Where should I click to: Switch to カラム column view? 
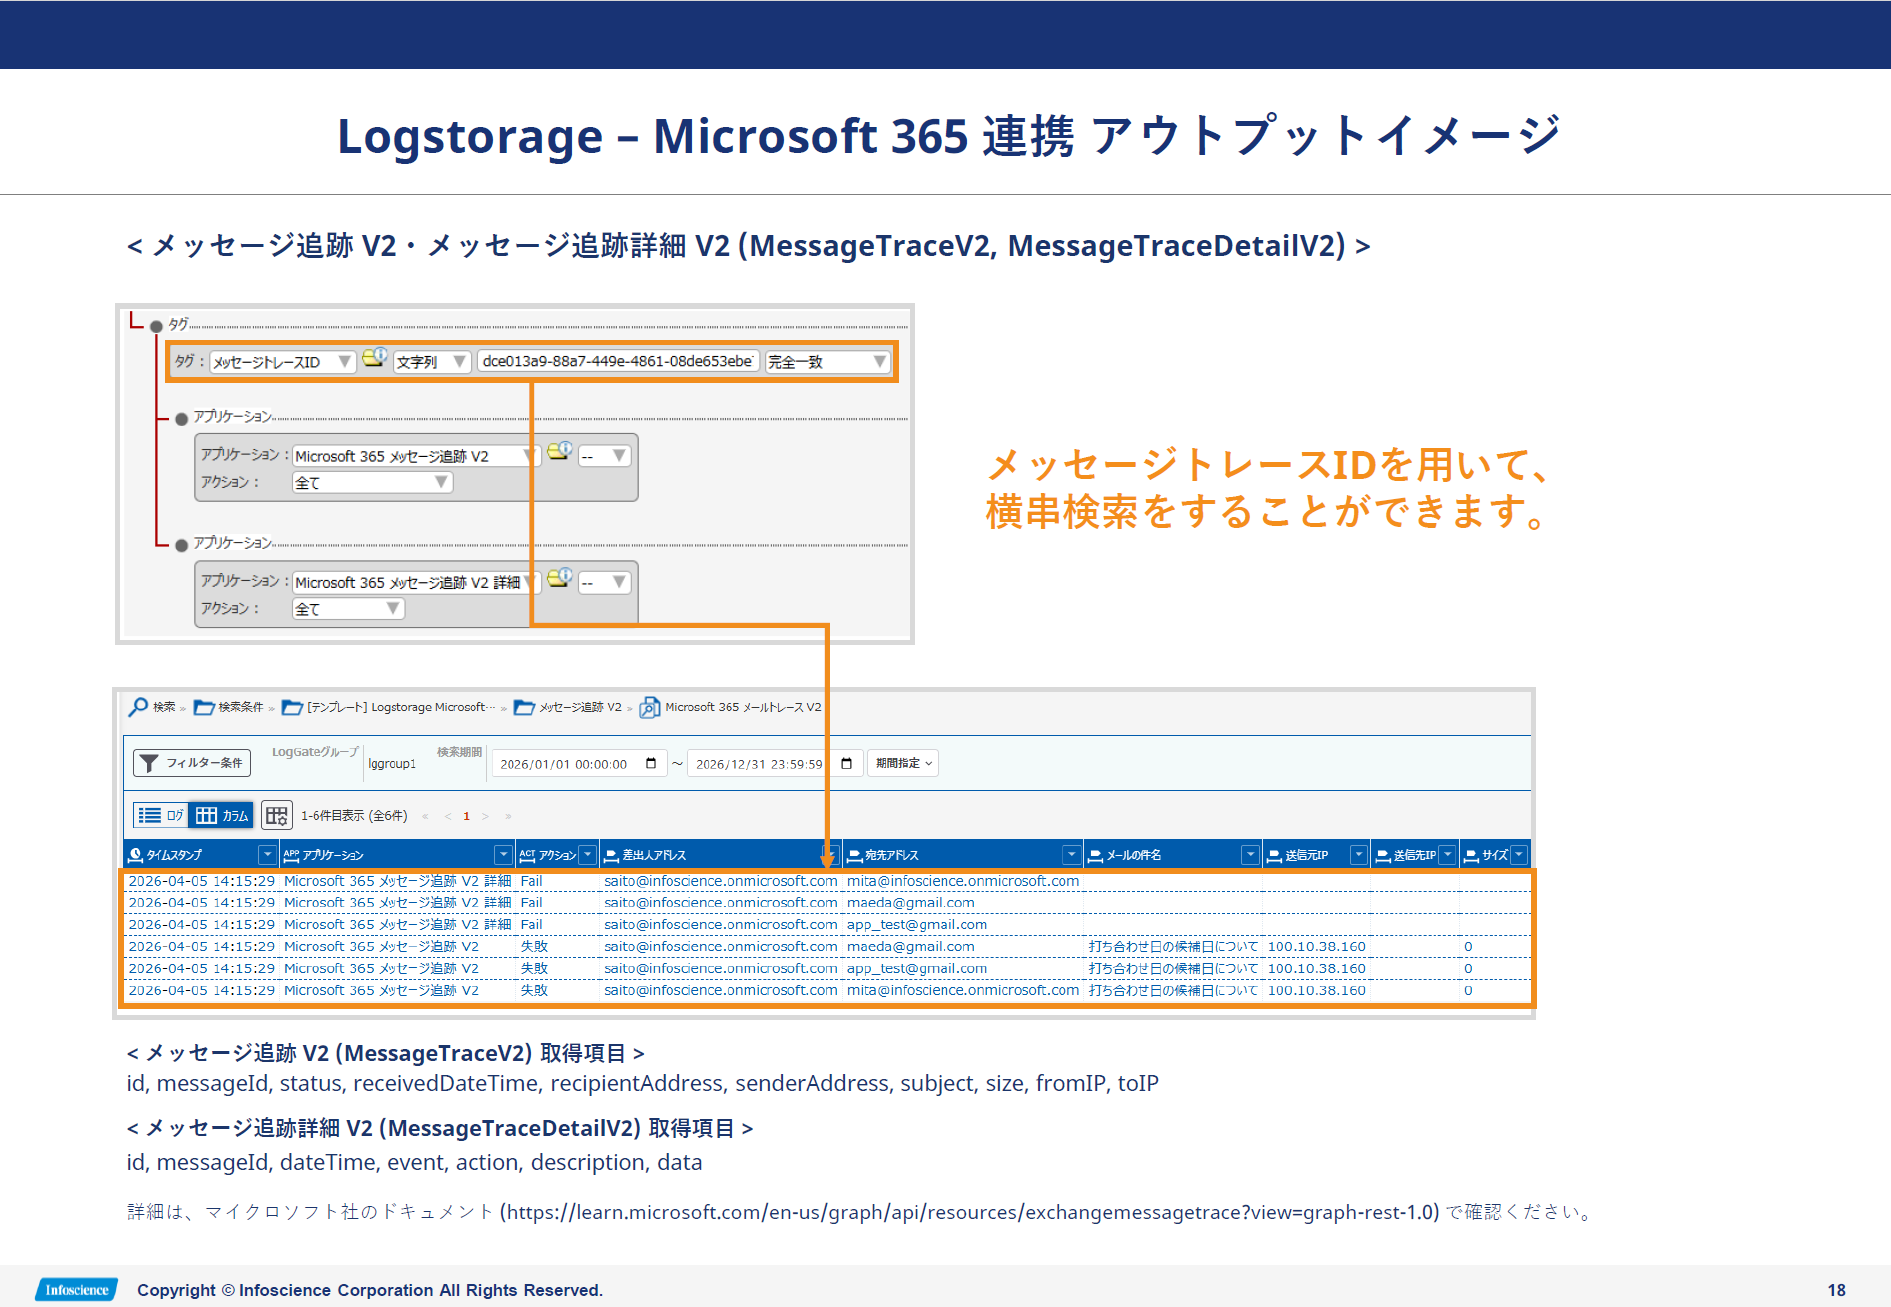222,815
